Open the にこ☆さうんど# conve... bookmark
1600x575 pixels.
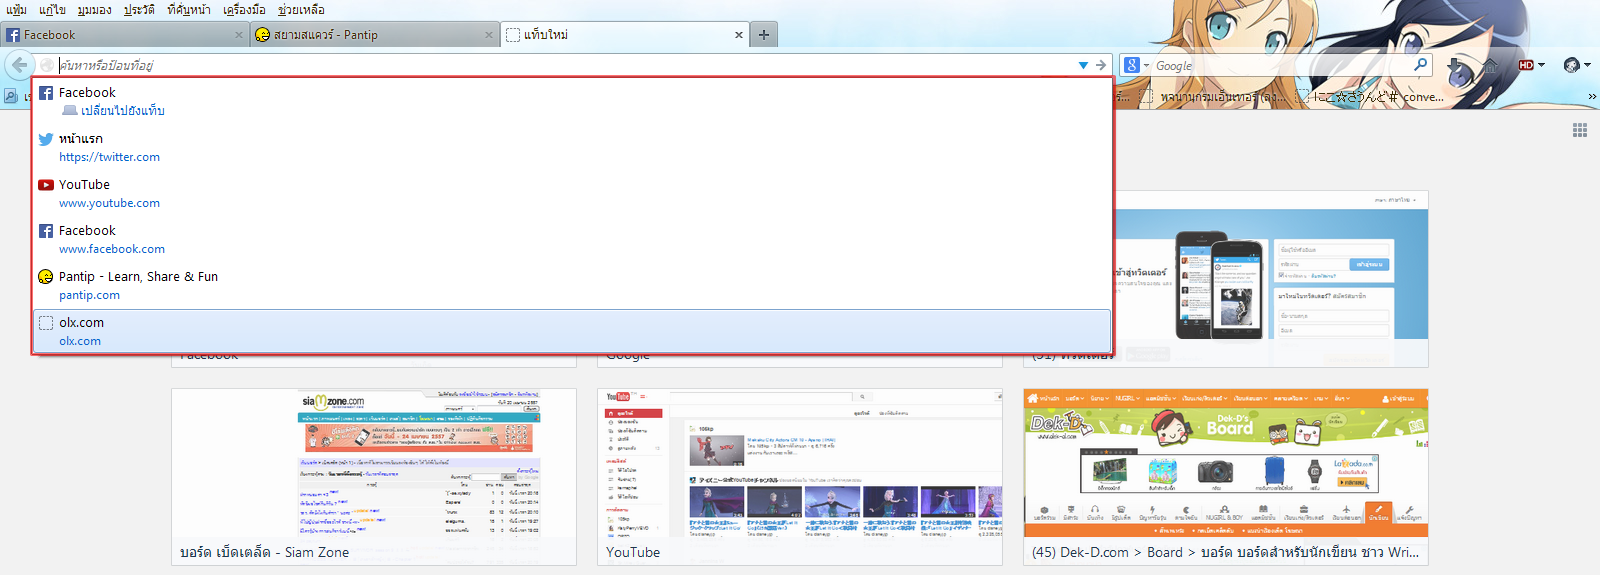point(1370,97)
